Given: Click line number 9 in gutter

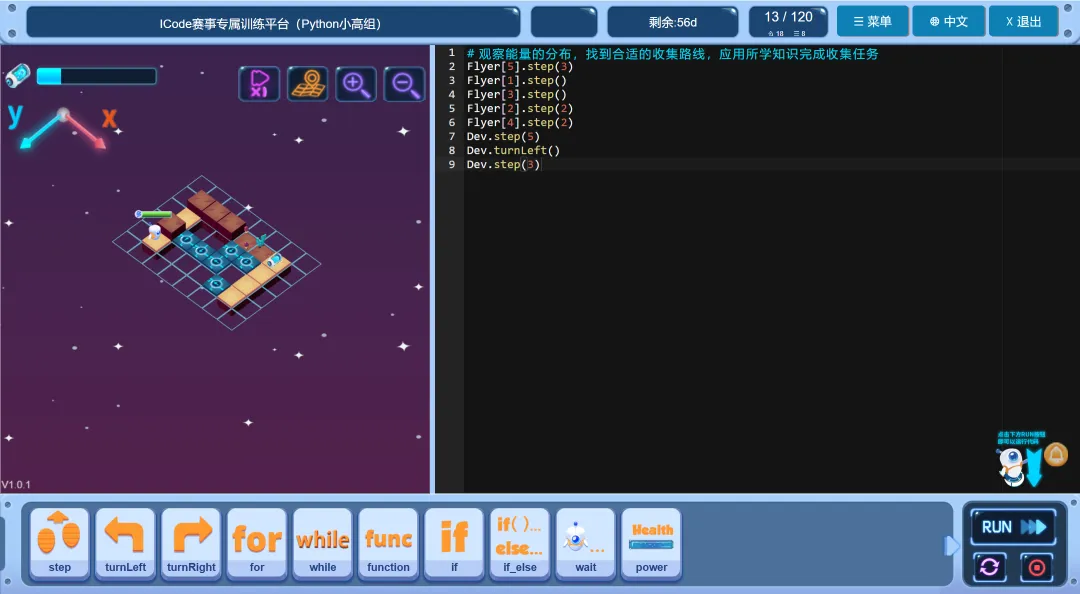Looking at the screenshot, I should [x=451, y=165].
